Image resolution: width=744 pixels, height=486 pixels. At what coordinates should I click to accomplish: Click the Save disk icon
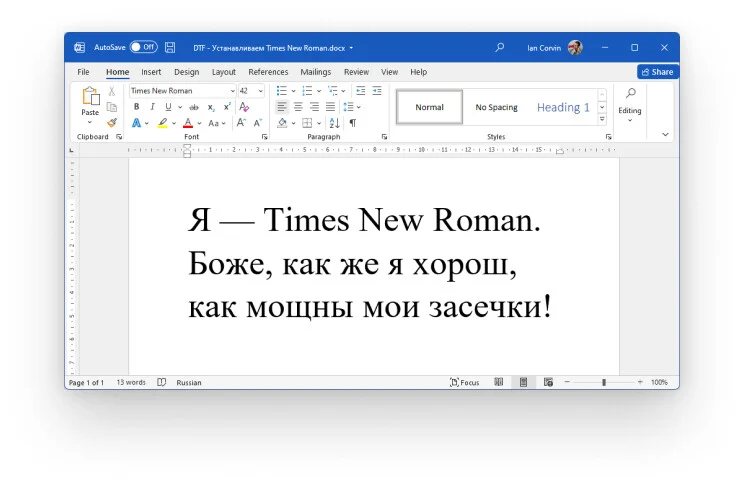170,47
